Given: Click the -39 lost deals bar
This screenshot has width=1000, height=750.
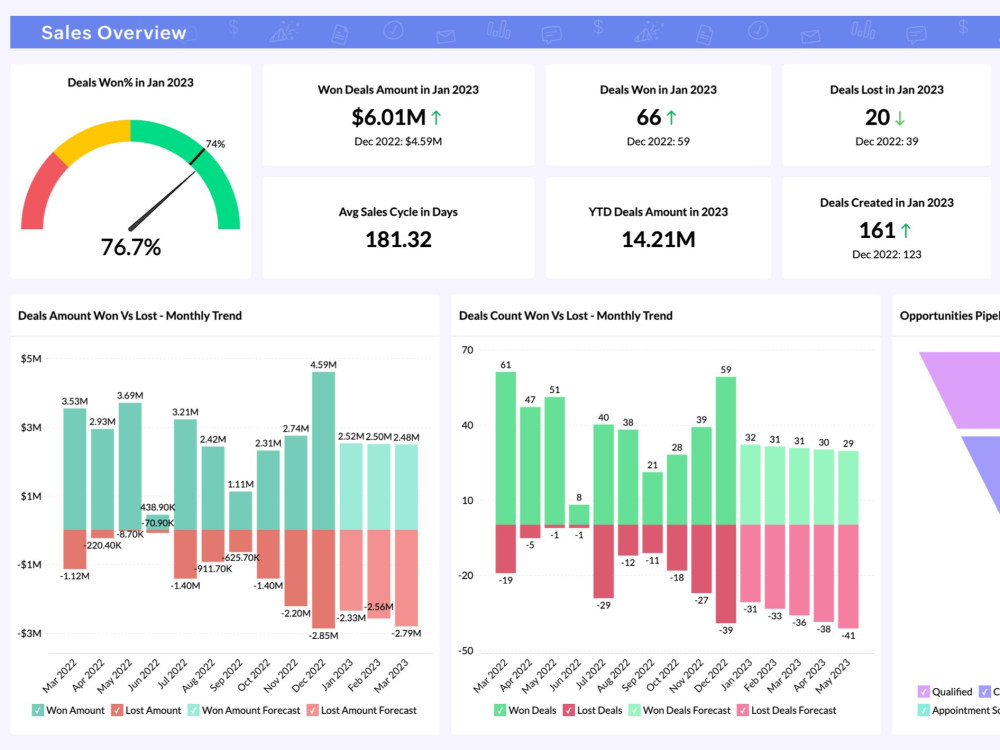Looking at the screenshot, I should (726, 574).
